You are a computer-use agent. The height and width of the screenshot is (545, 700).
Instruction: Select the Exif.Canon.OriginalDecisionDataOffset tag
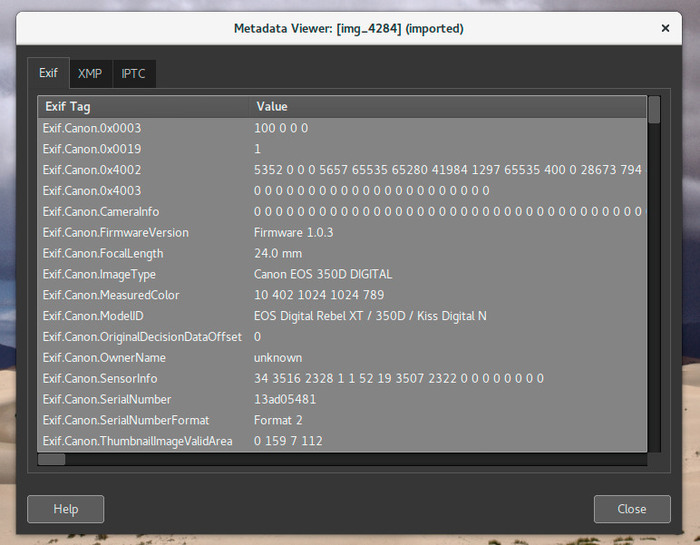(x=142, y=337)
